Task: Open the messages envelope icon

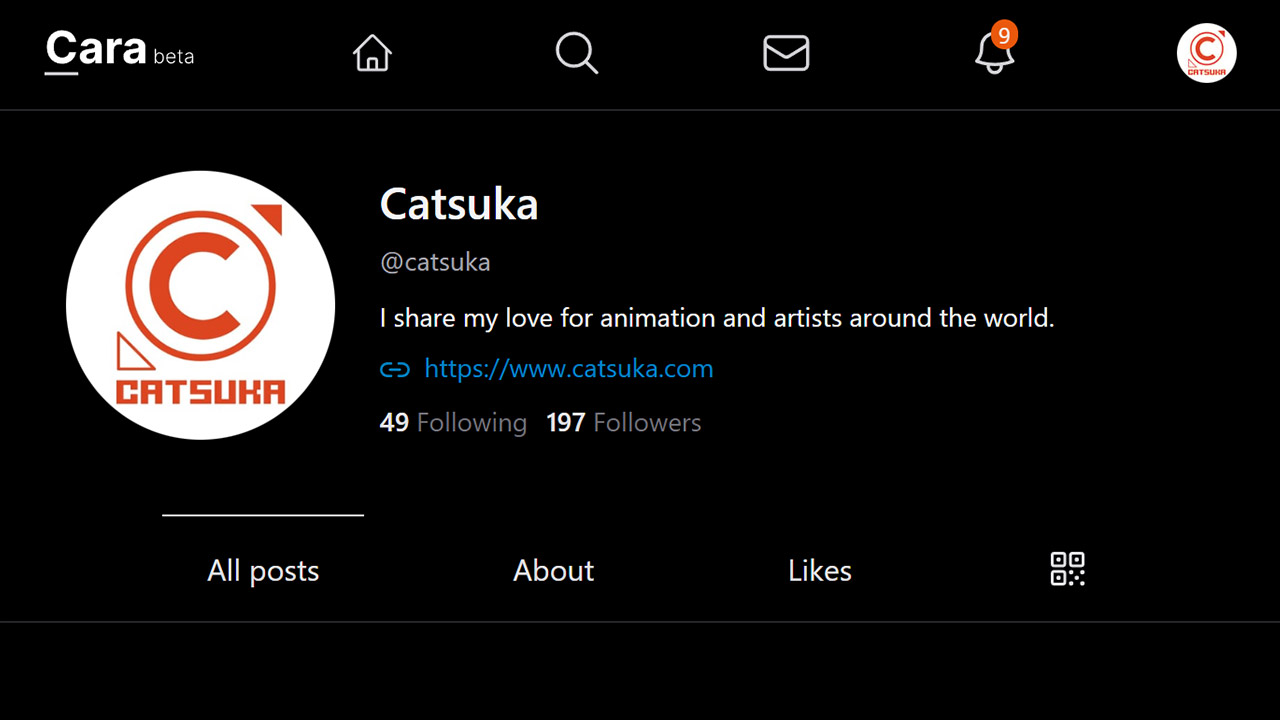Action: click(x=786, y=53)
